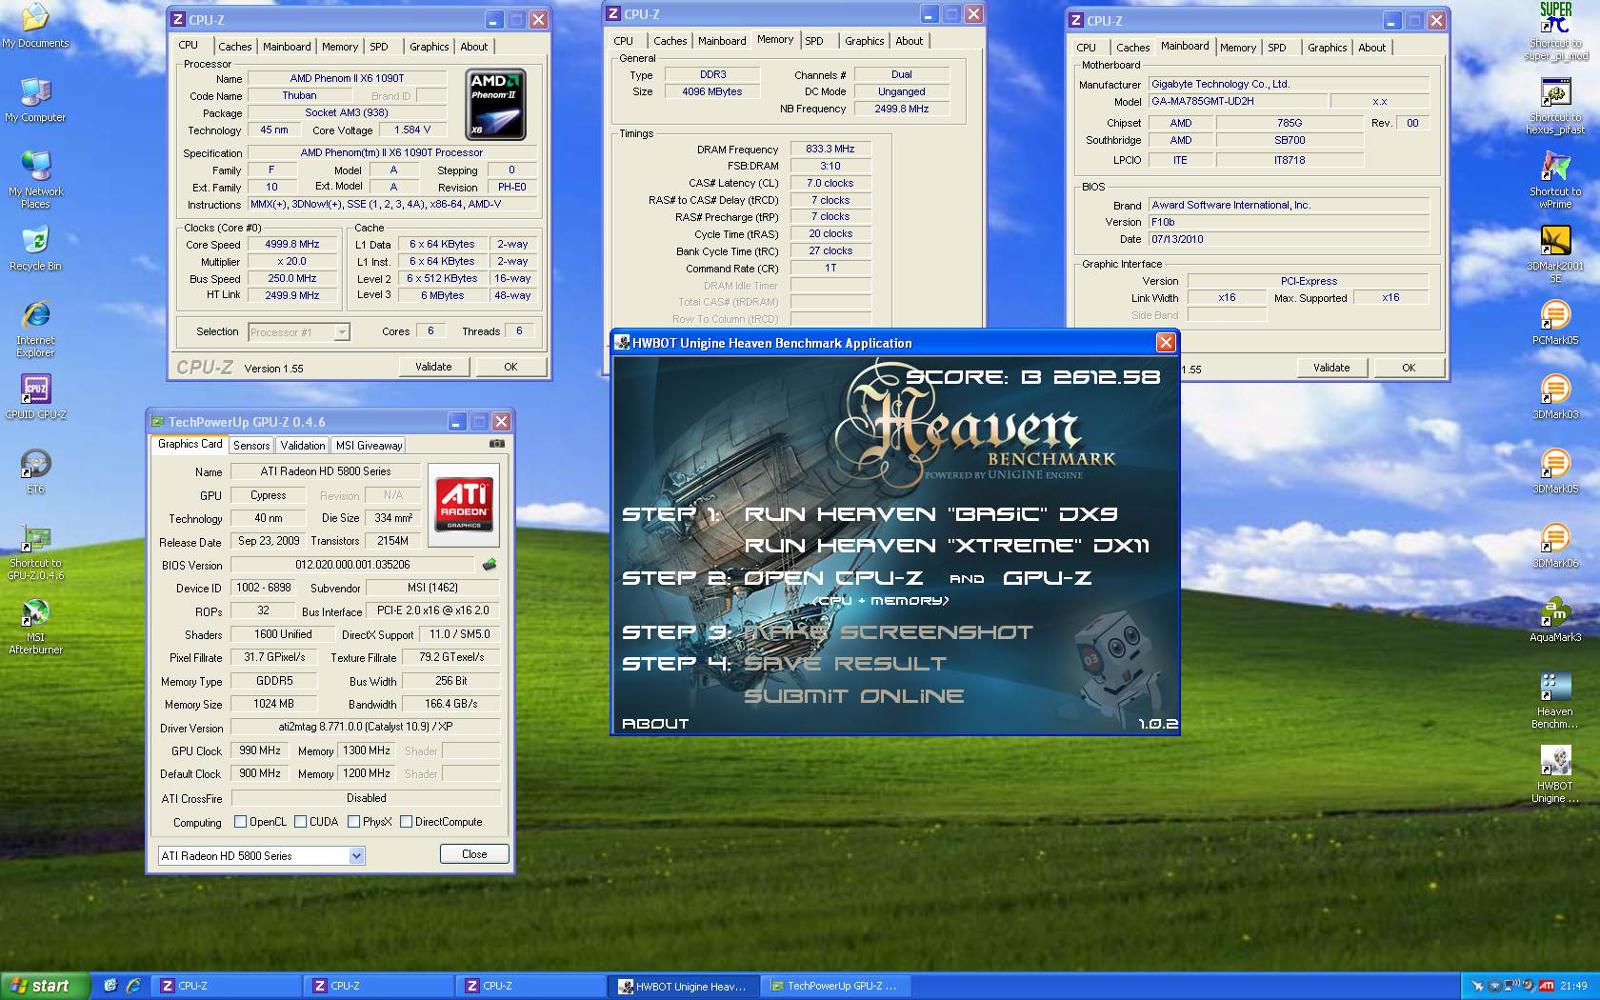The width and height of the screenshot is (1600, 1000).
Task: Click the GPU-Z link in Step 2
Action: (1047, 578)
